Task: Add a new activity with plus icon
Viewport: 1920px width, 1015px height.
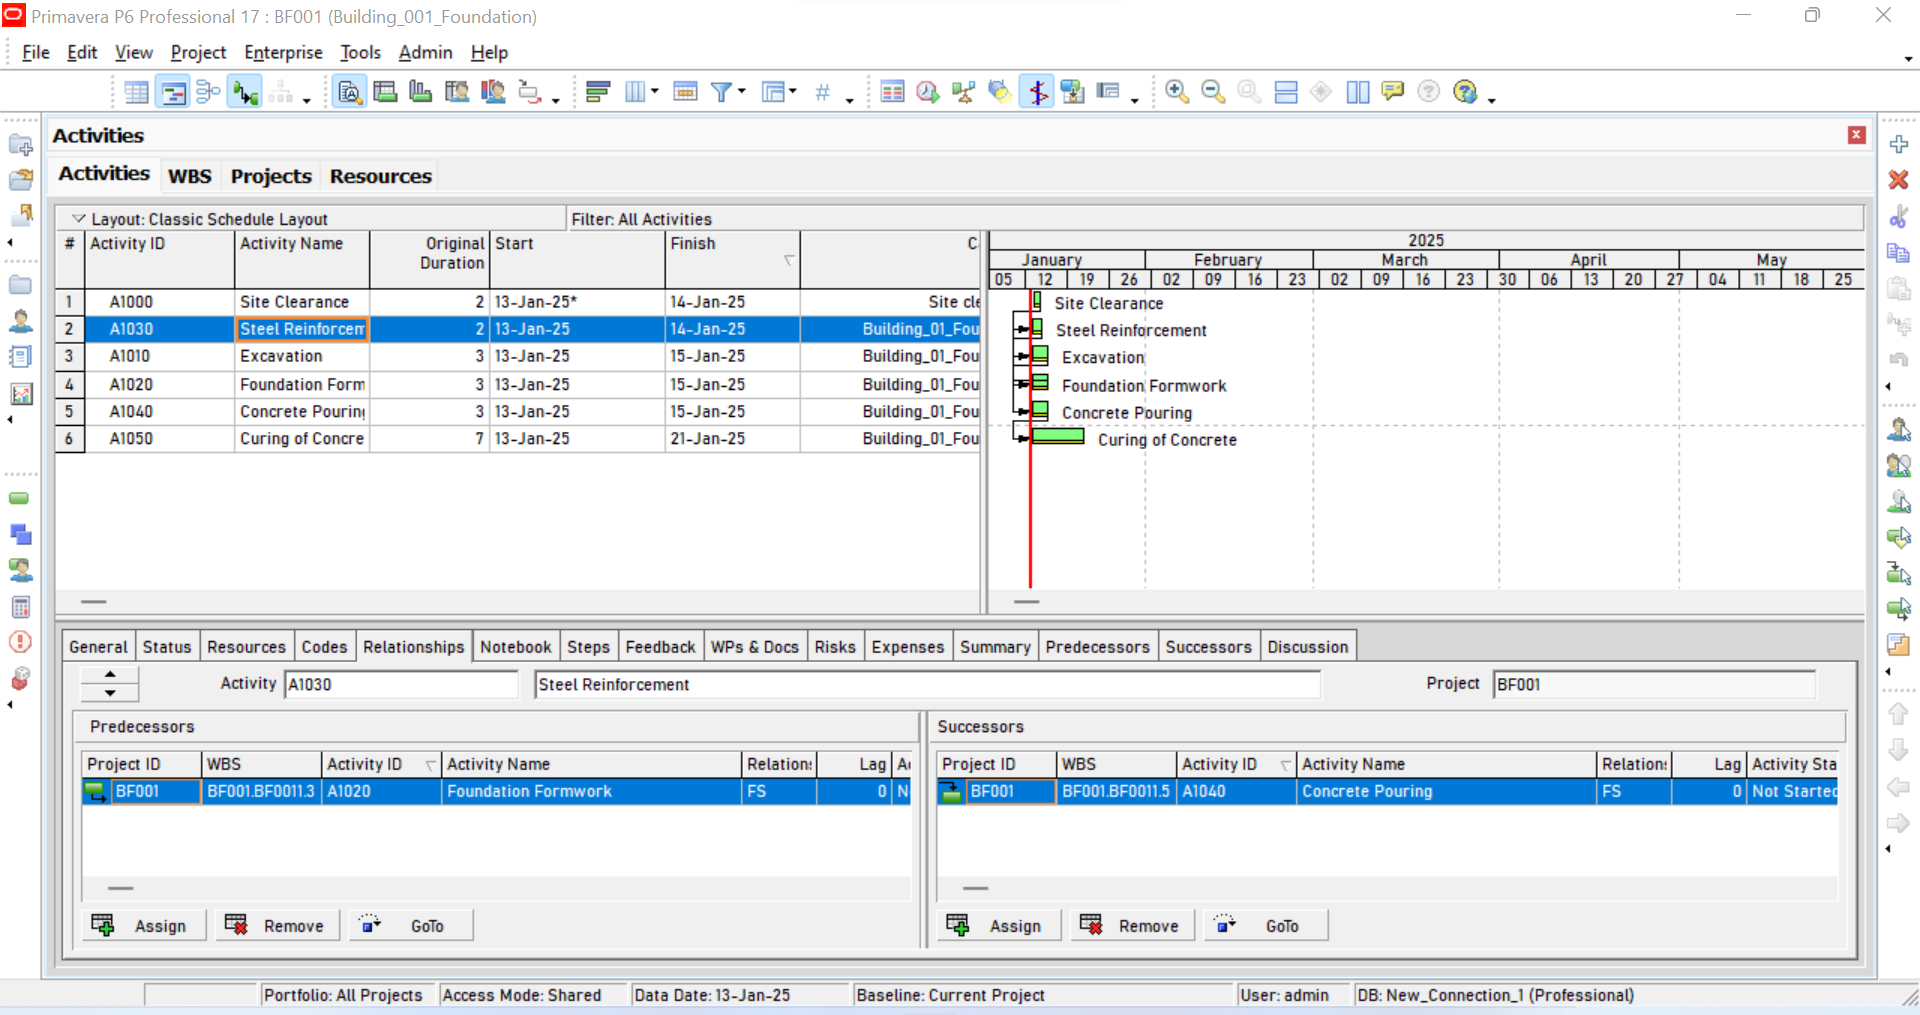Action: [1898, 144]
